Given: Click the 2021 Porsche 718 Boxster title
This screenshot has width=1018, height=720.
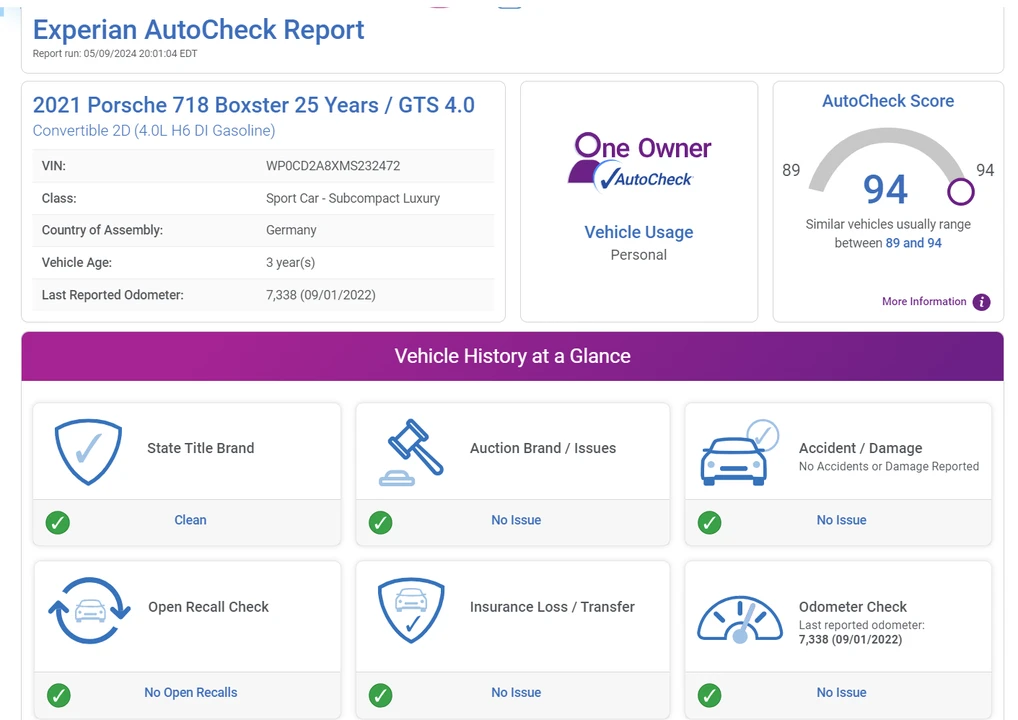Looking at the screenshot, I should tap(254, 105).
